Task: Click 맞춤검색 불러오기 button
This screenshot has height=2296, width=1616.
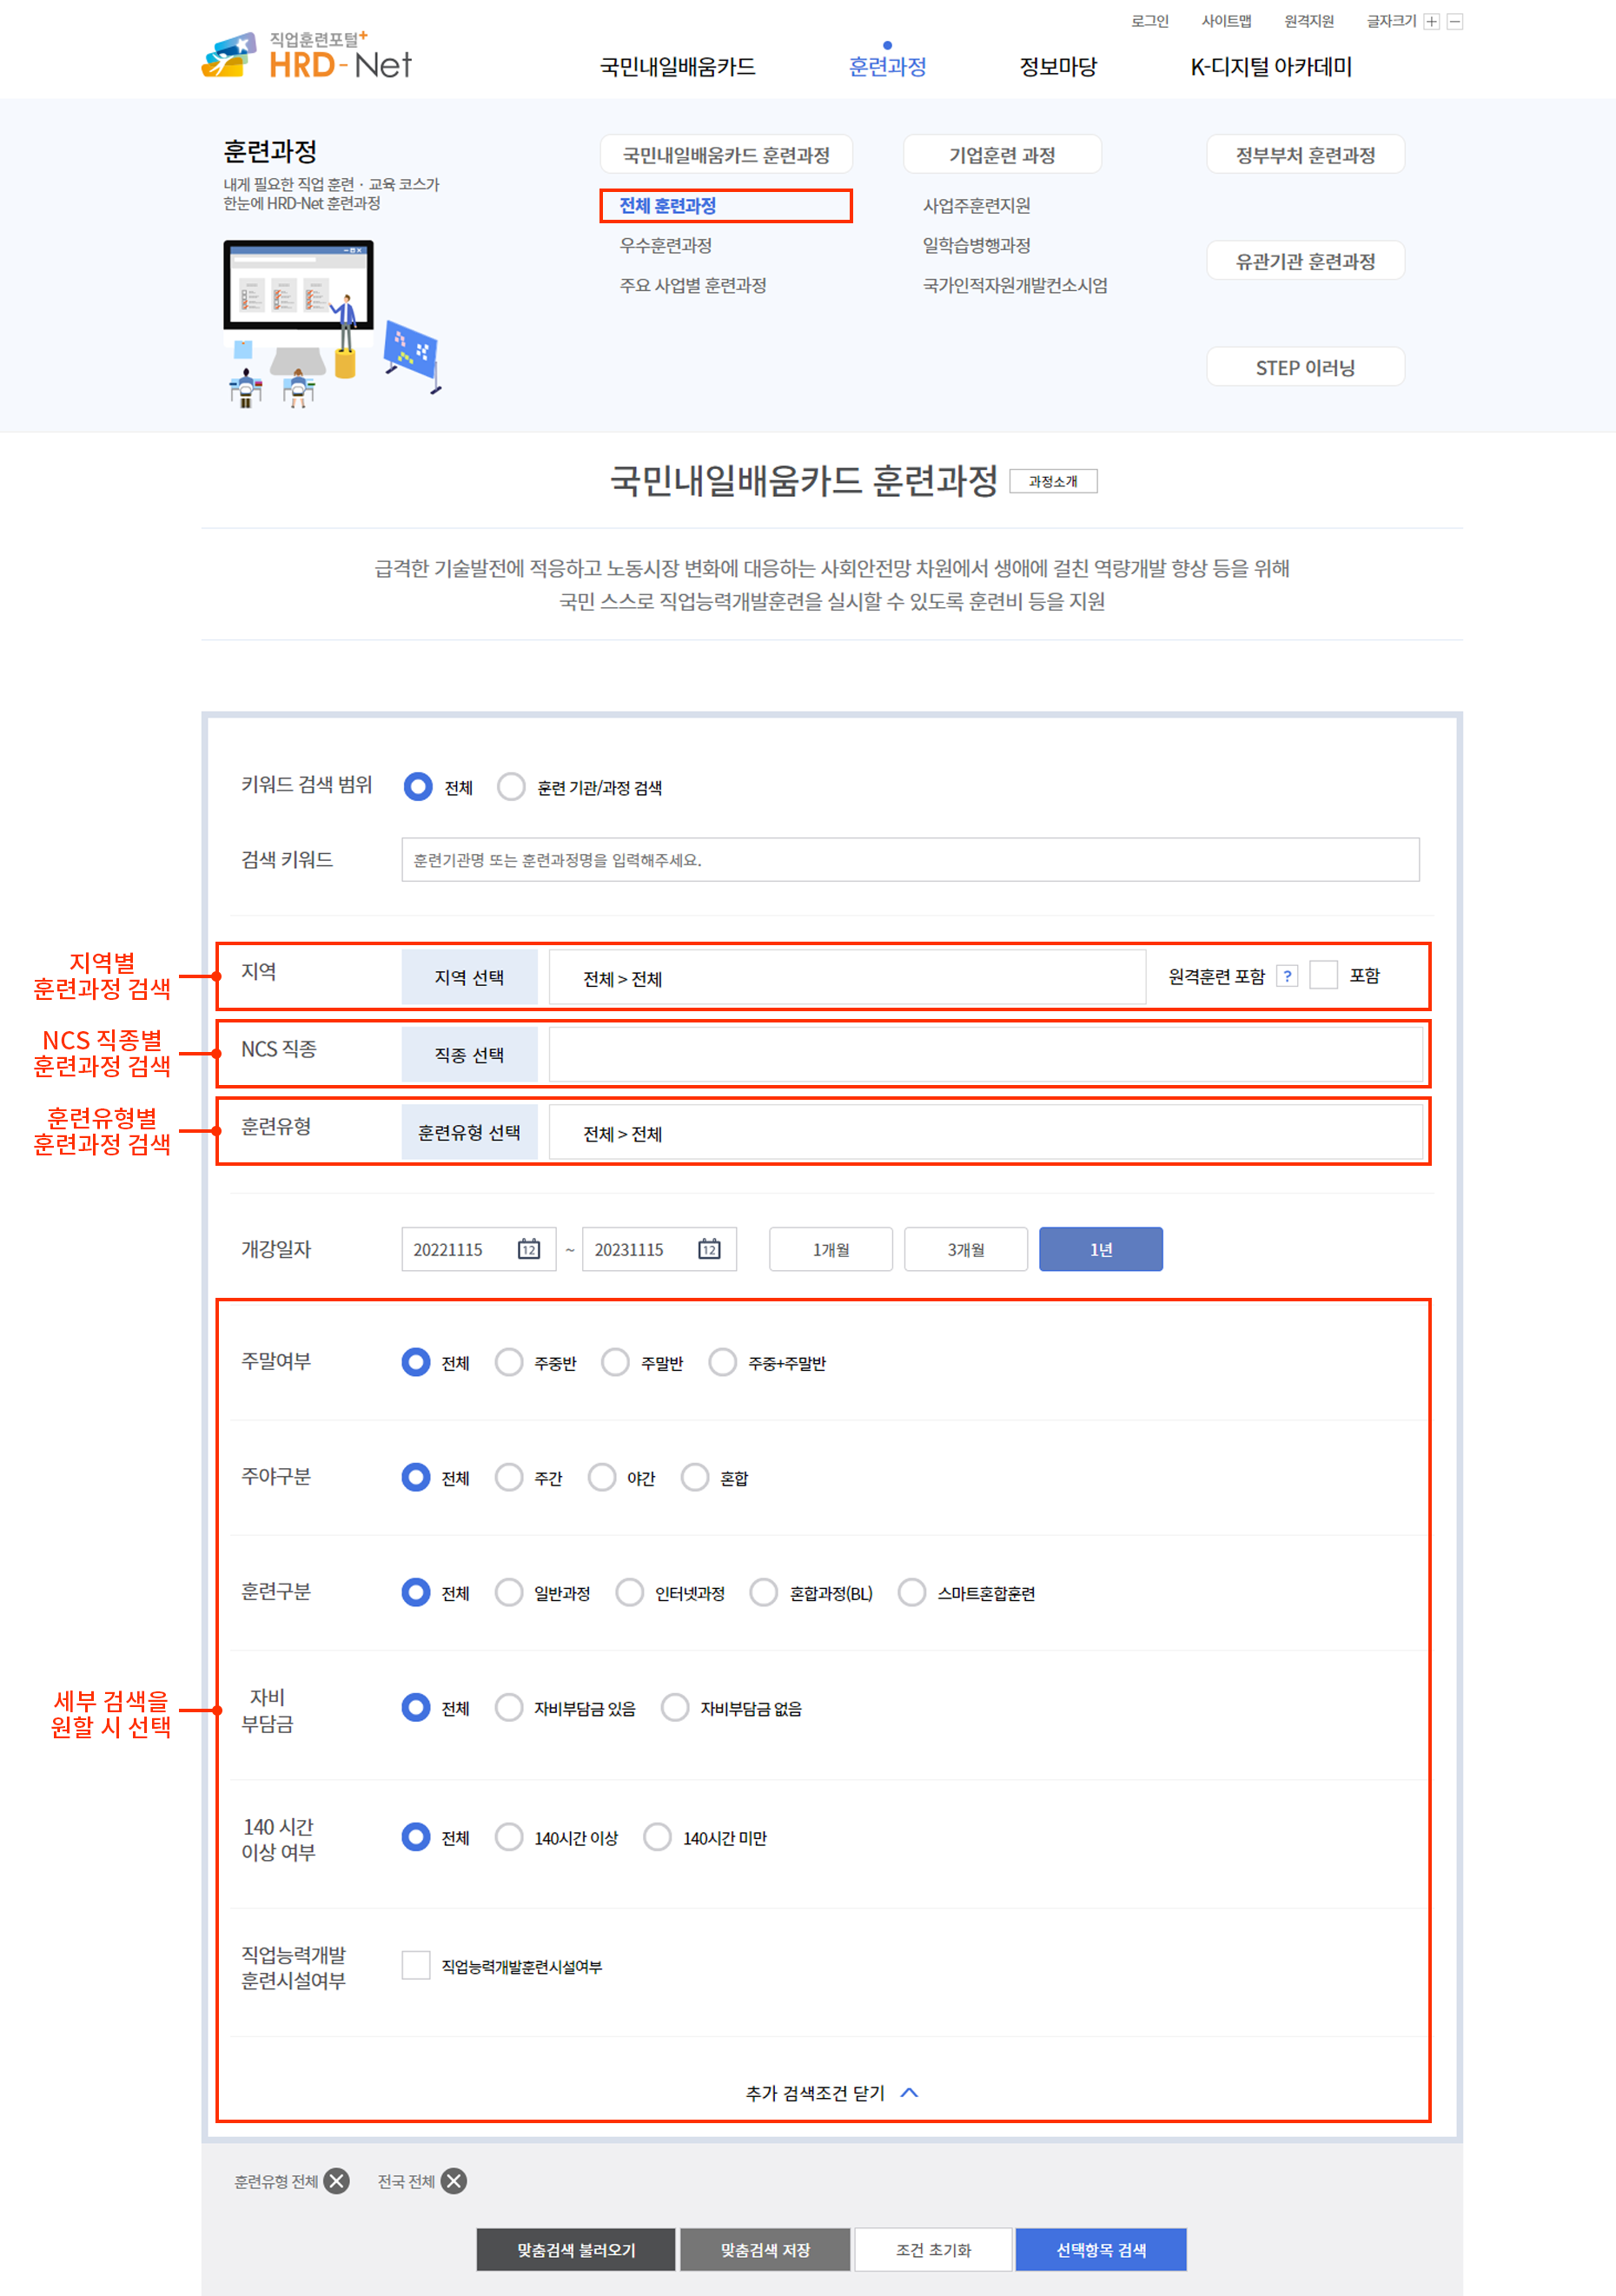Action: 576,2249
